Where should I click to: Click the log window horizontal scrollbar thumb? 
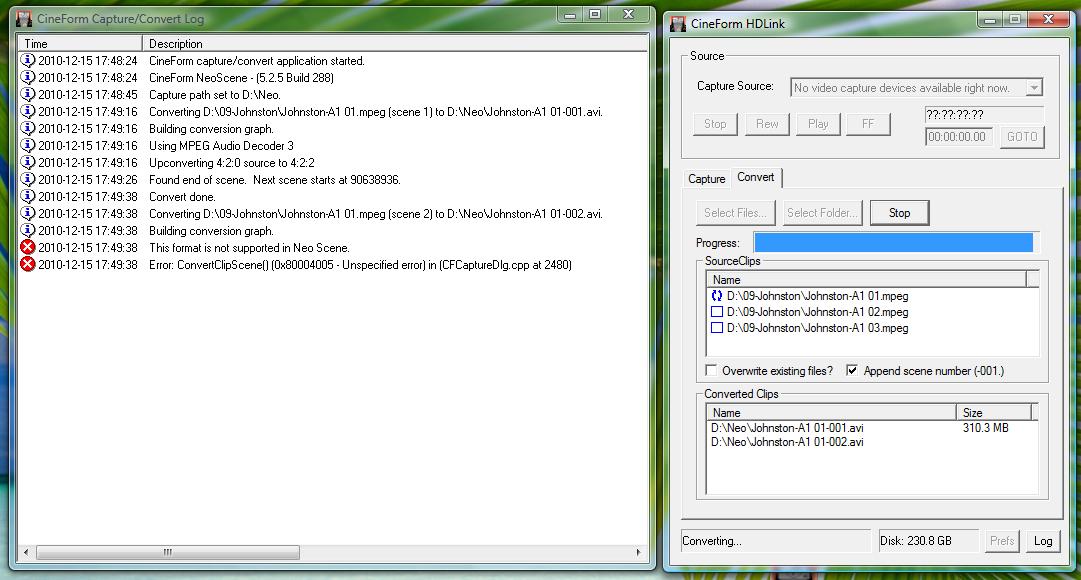click(168, 552)
